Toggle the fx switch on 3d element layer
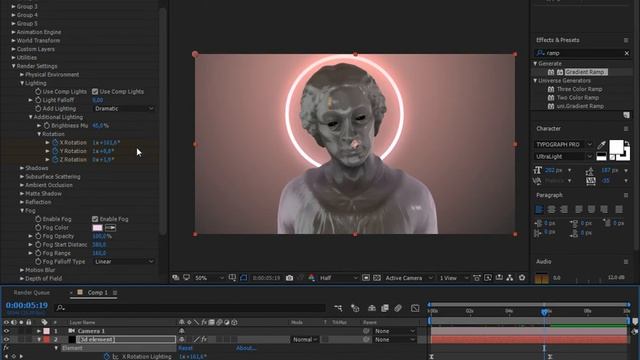 [x=204, y=340]
